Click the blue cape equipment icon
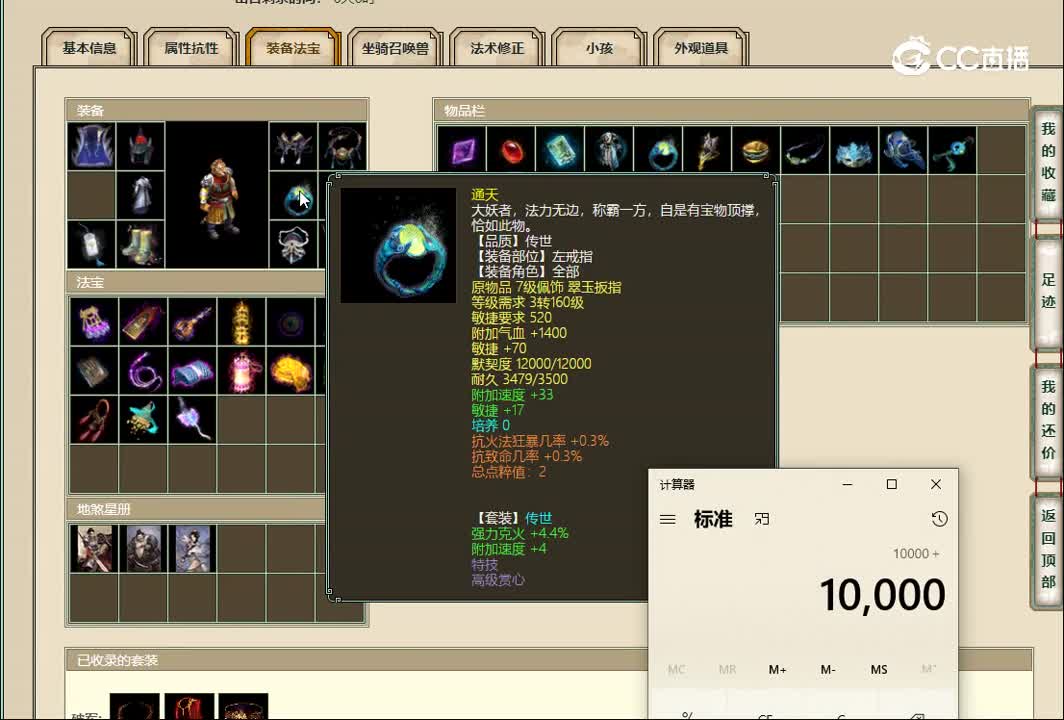Image resolution: width=1064 pixels, height=720 pixels. [91, 146]
